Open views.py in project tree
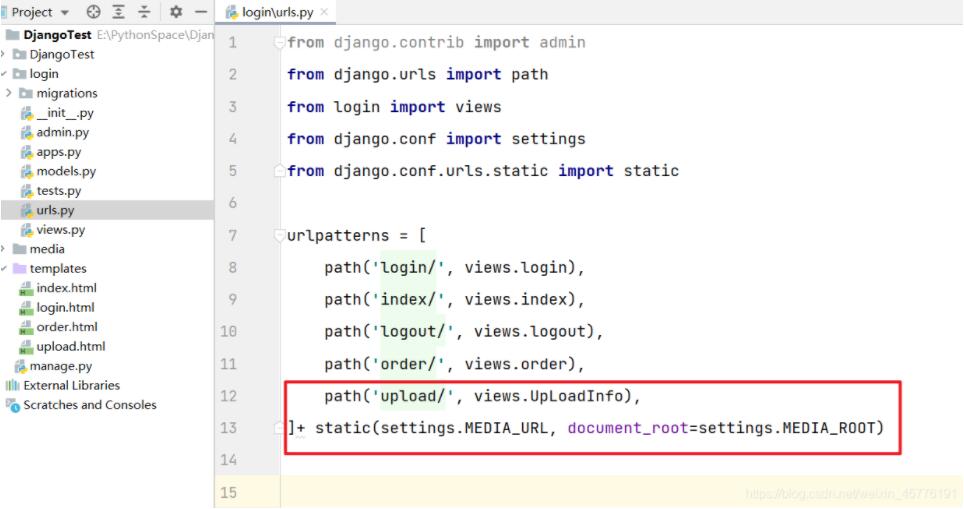 [60, 230]
